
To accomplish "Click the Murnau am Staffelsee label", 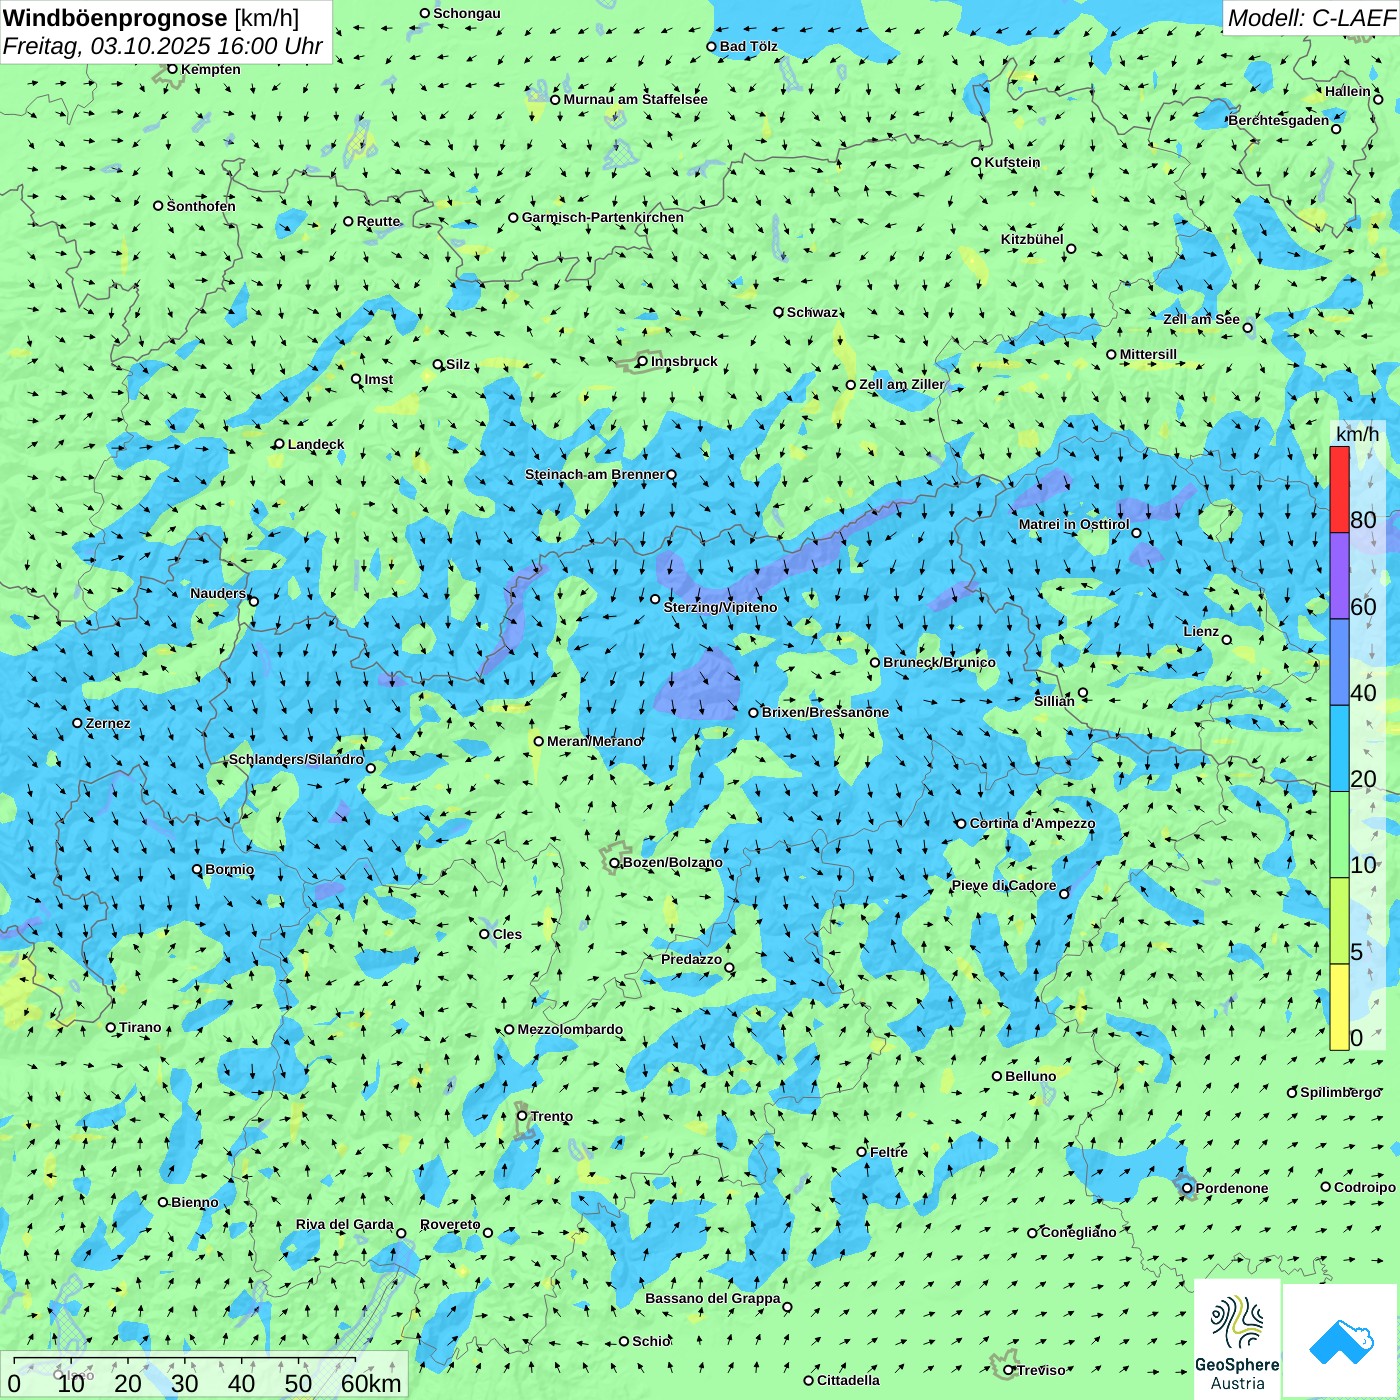I will coord(635,99).
